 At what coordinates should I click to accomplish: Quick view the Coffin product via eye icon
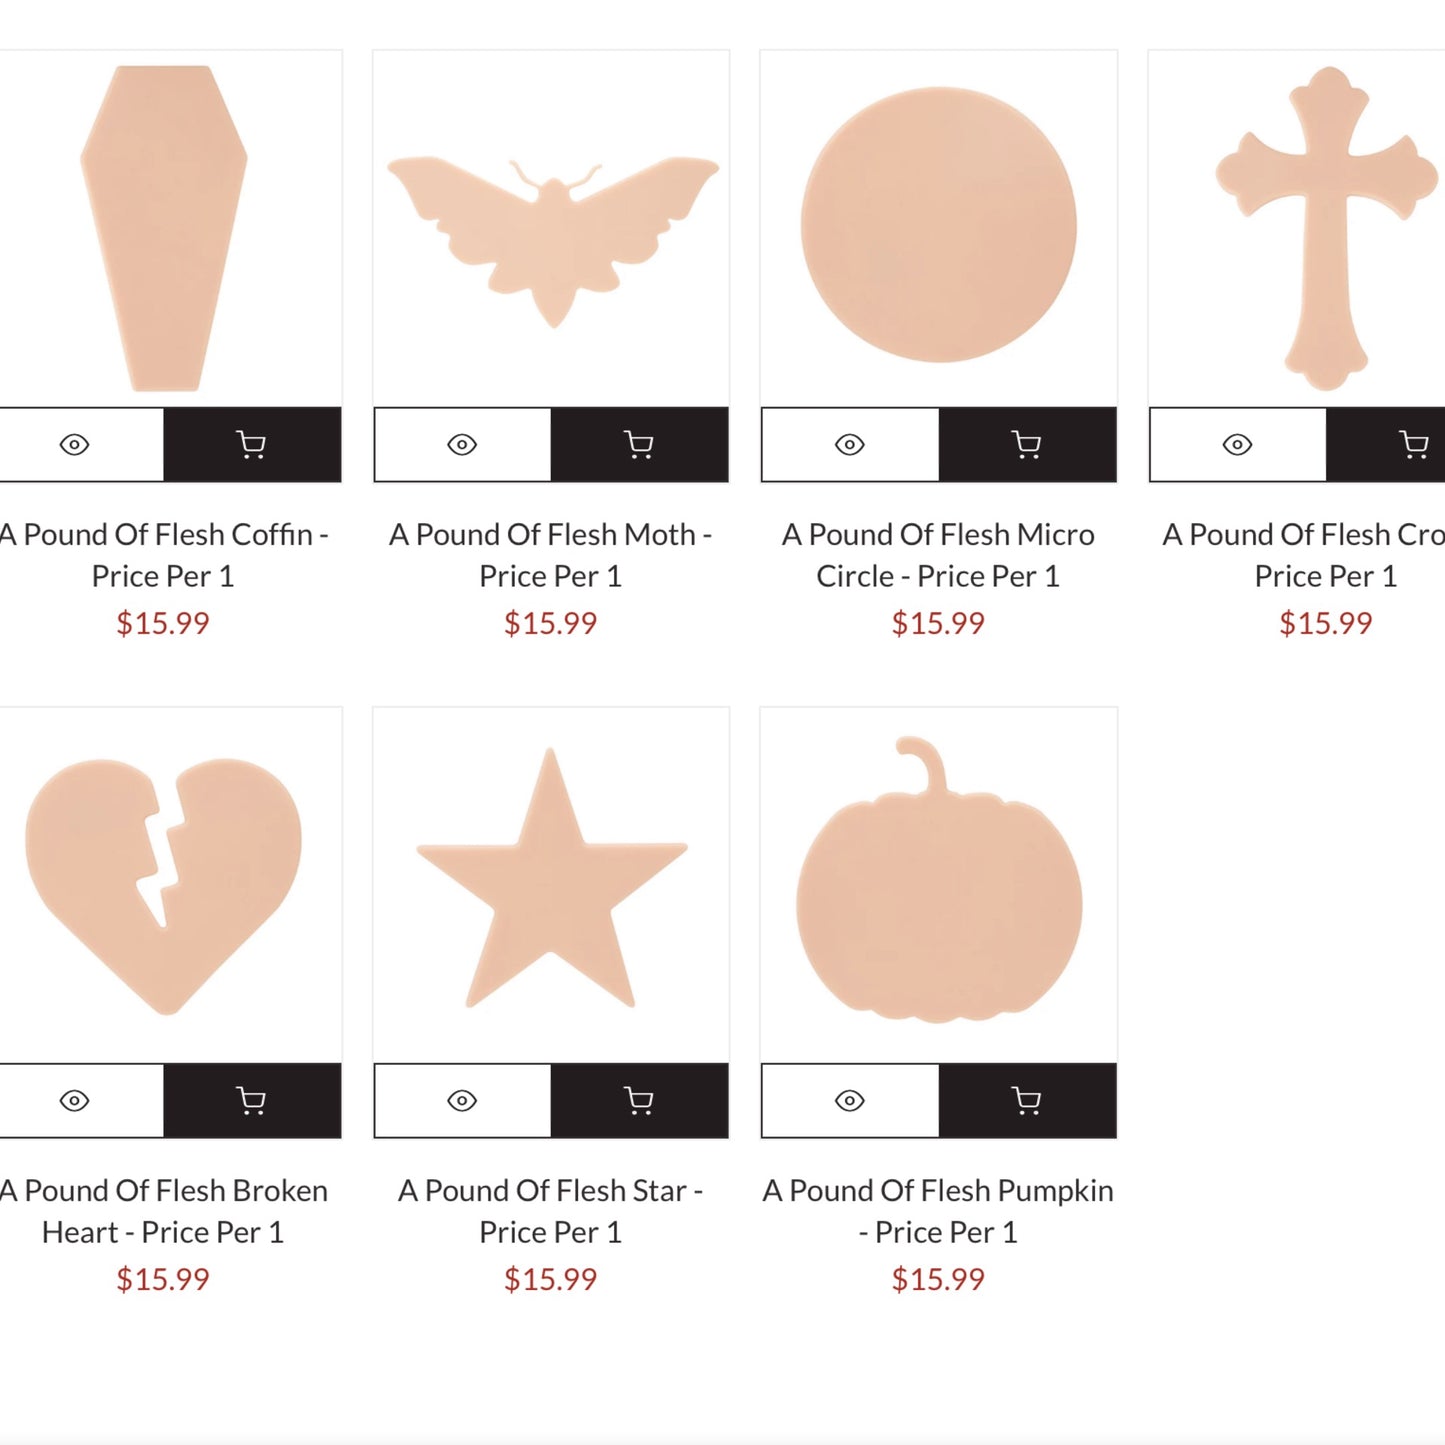[75, 444]
